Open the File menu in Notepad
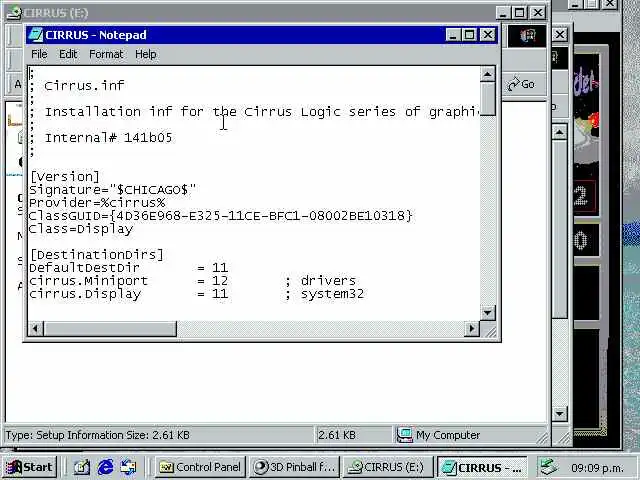 pyautogui.click(x=39, y=54)
